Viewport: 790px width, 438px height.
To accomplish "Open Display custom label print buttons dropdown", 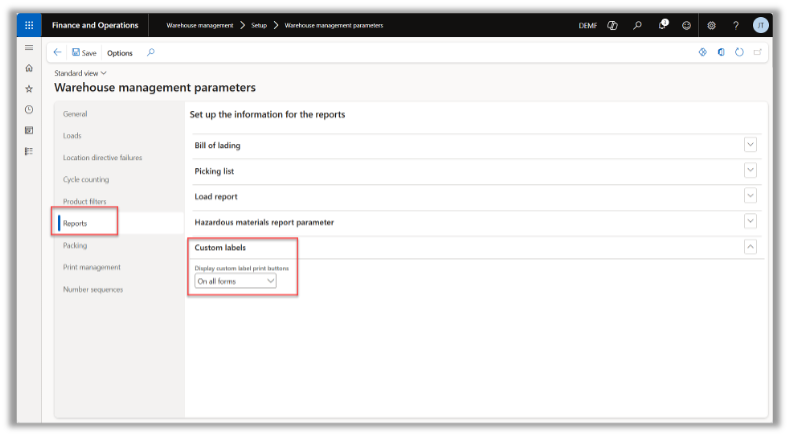I will click(x=235, y=281).
